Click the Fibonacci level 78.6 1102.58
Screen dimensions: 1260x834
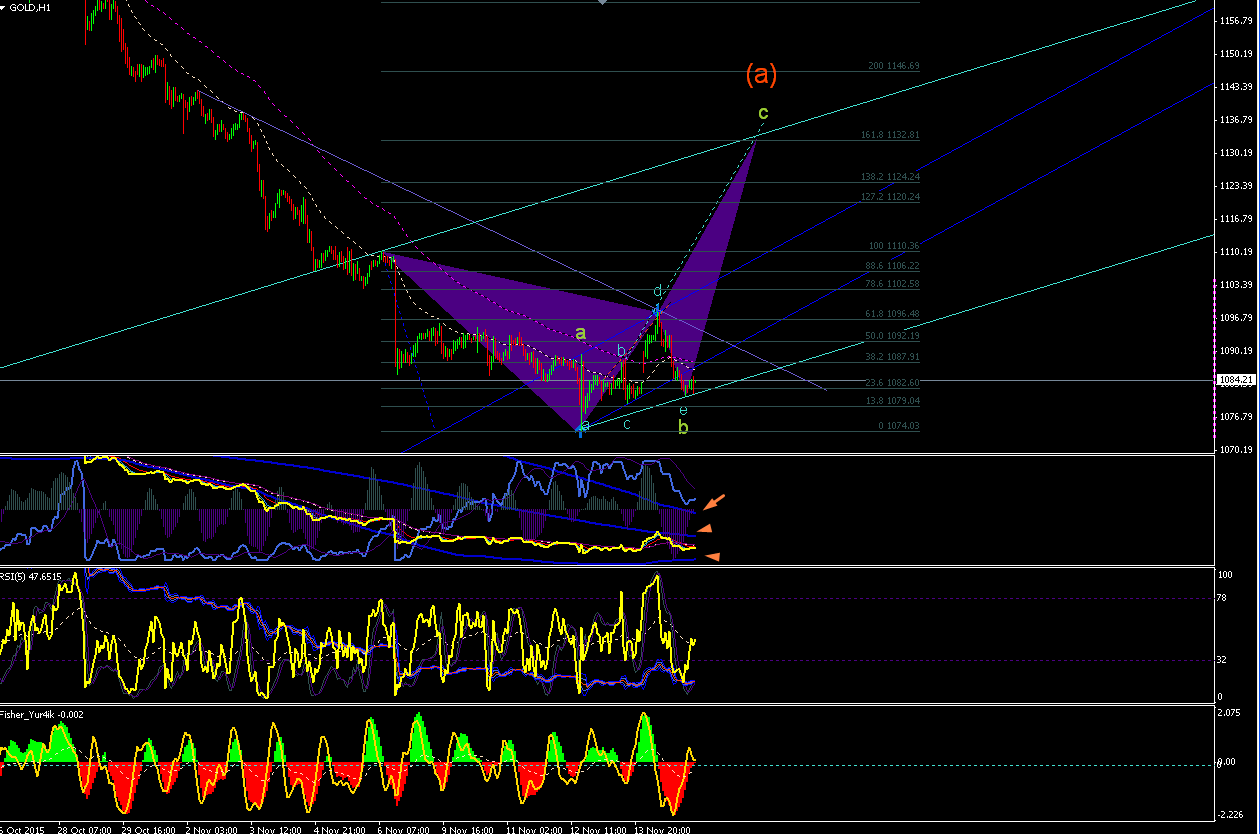point(892,284)
